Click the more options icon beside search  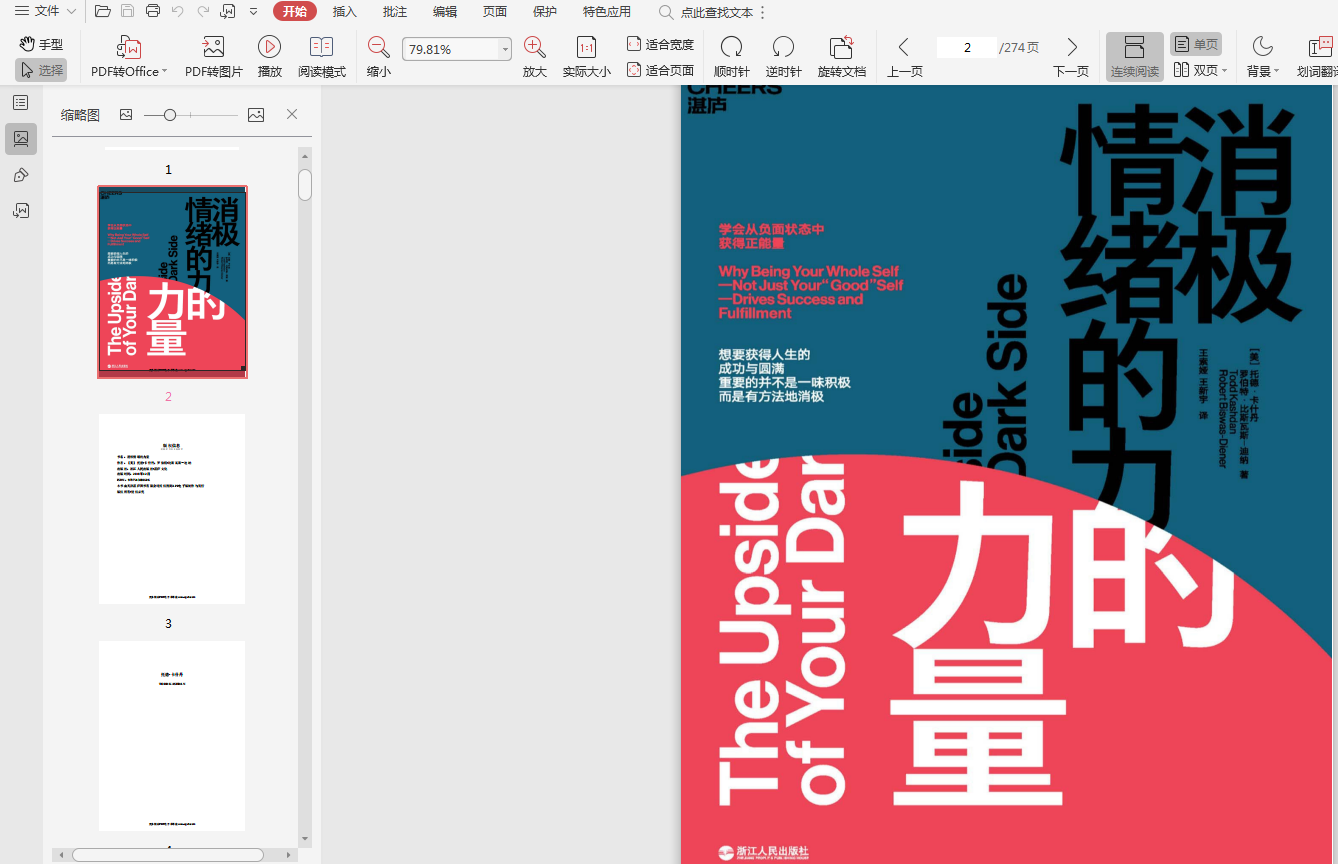pyautogui.click(x=763, y=13)
